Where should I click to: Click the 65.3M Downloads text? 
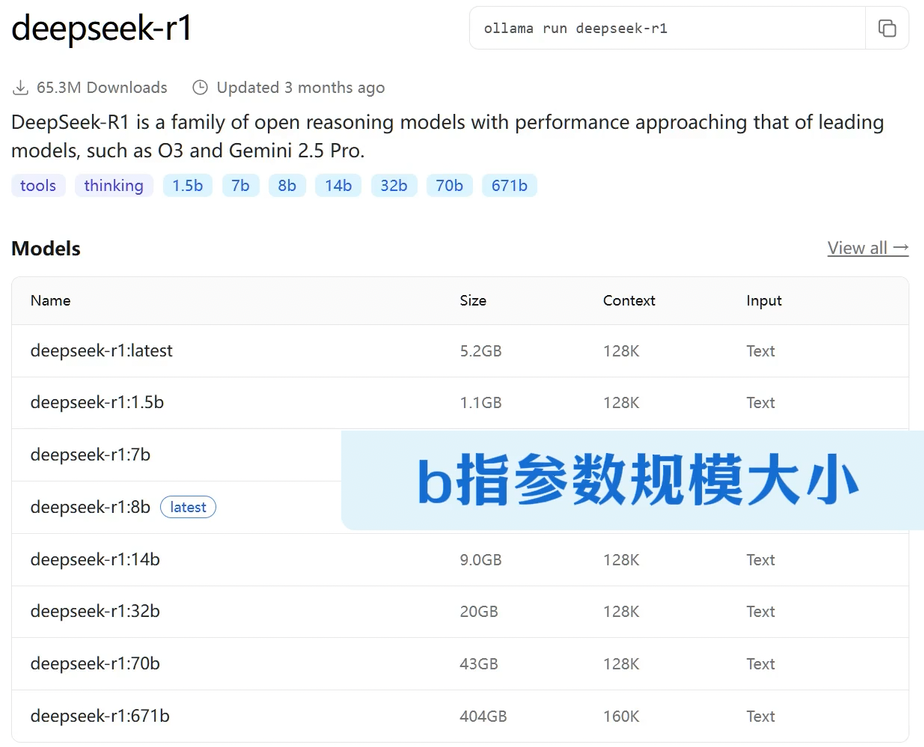pos(102,88)
